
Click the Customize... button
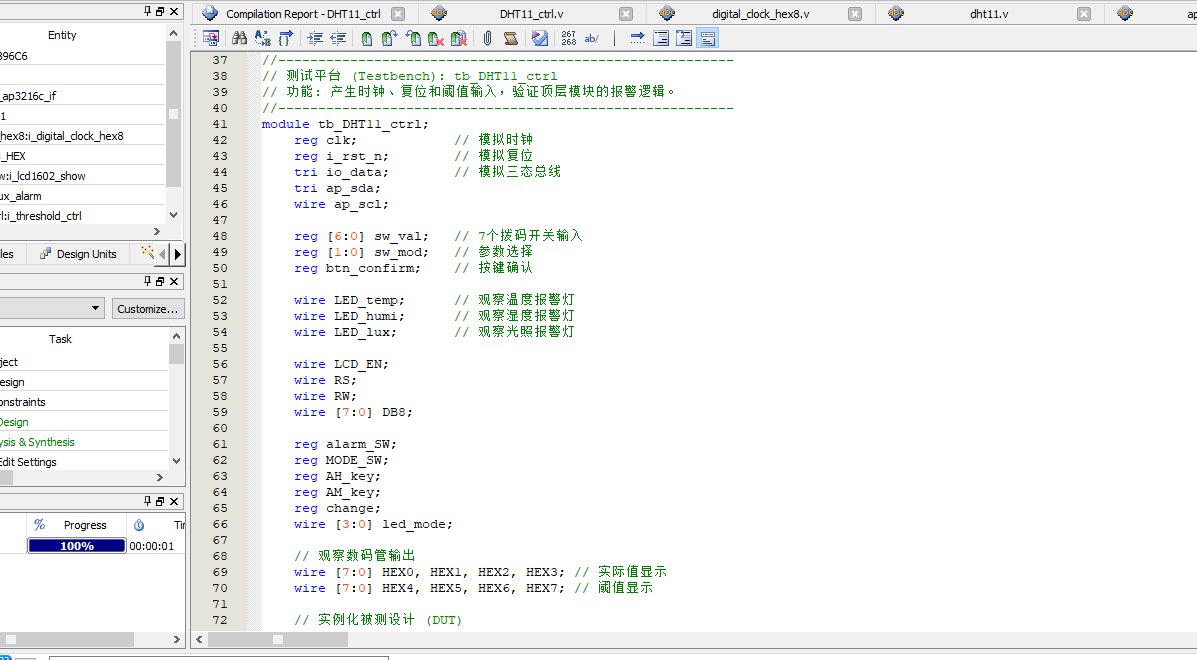147,308
